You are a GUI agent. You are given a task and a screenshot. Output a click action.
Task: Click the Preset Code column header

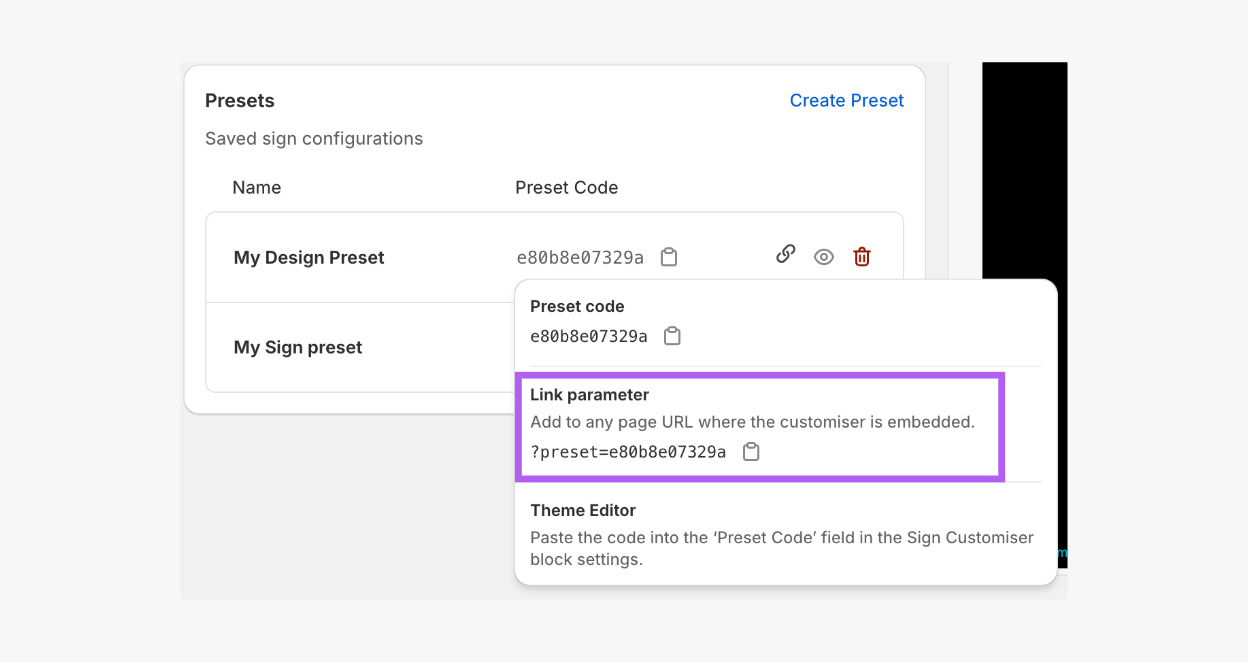pos(566,187)
